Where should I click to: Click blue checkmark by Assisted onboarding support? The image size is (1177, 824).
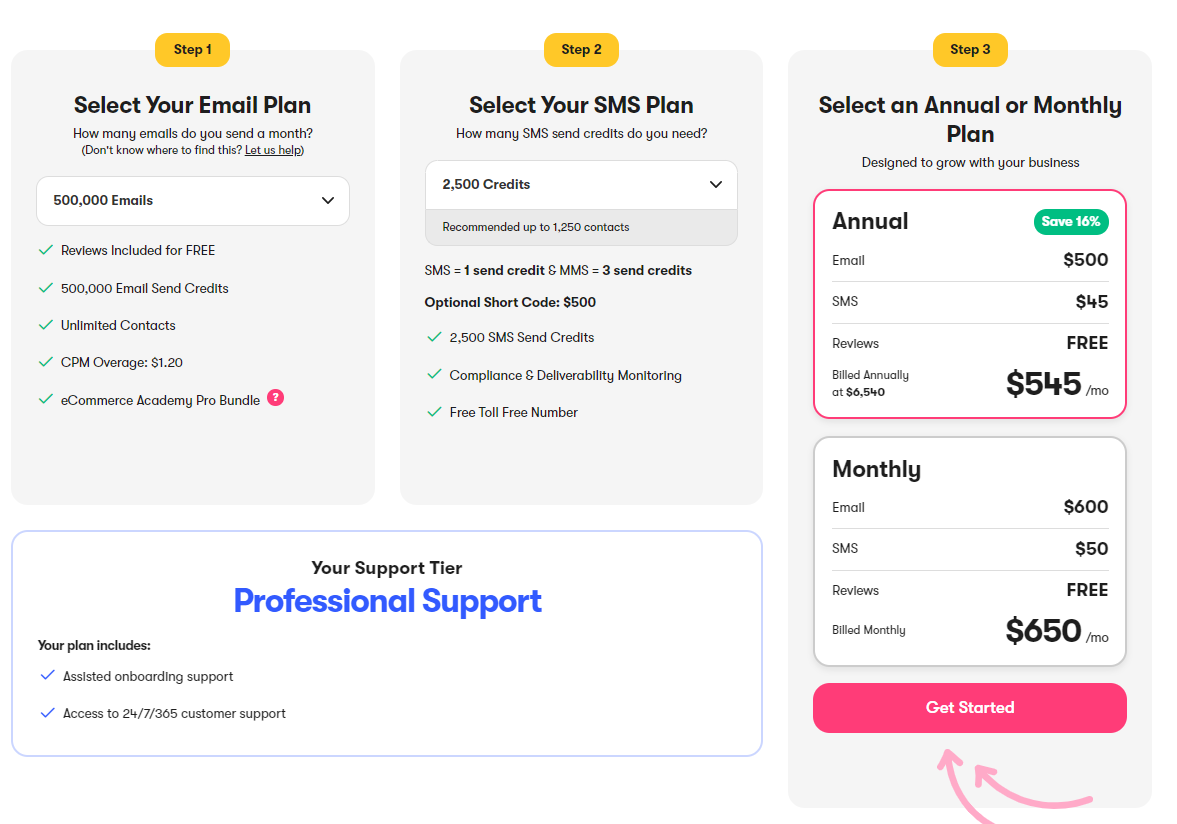(x=47, y=676)
